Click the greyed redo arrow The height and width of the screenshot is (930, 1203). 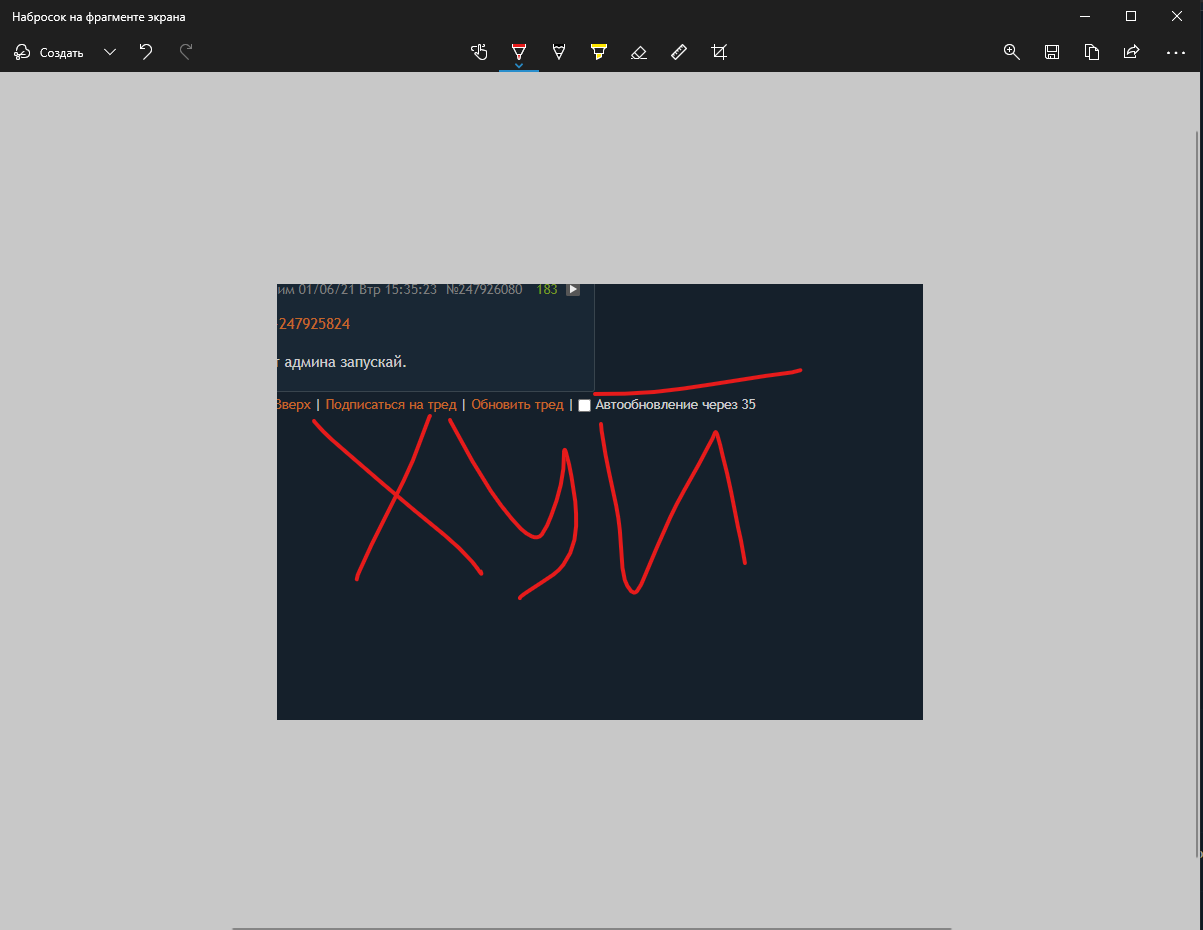(185, 52)
